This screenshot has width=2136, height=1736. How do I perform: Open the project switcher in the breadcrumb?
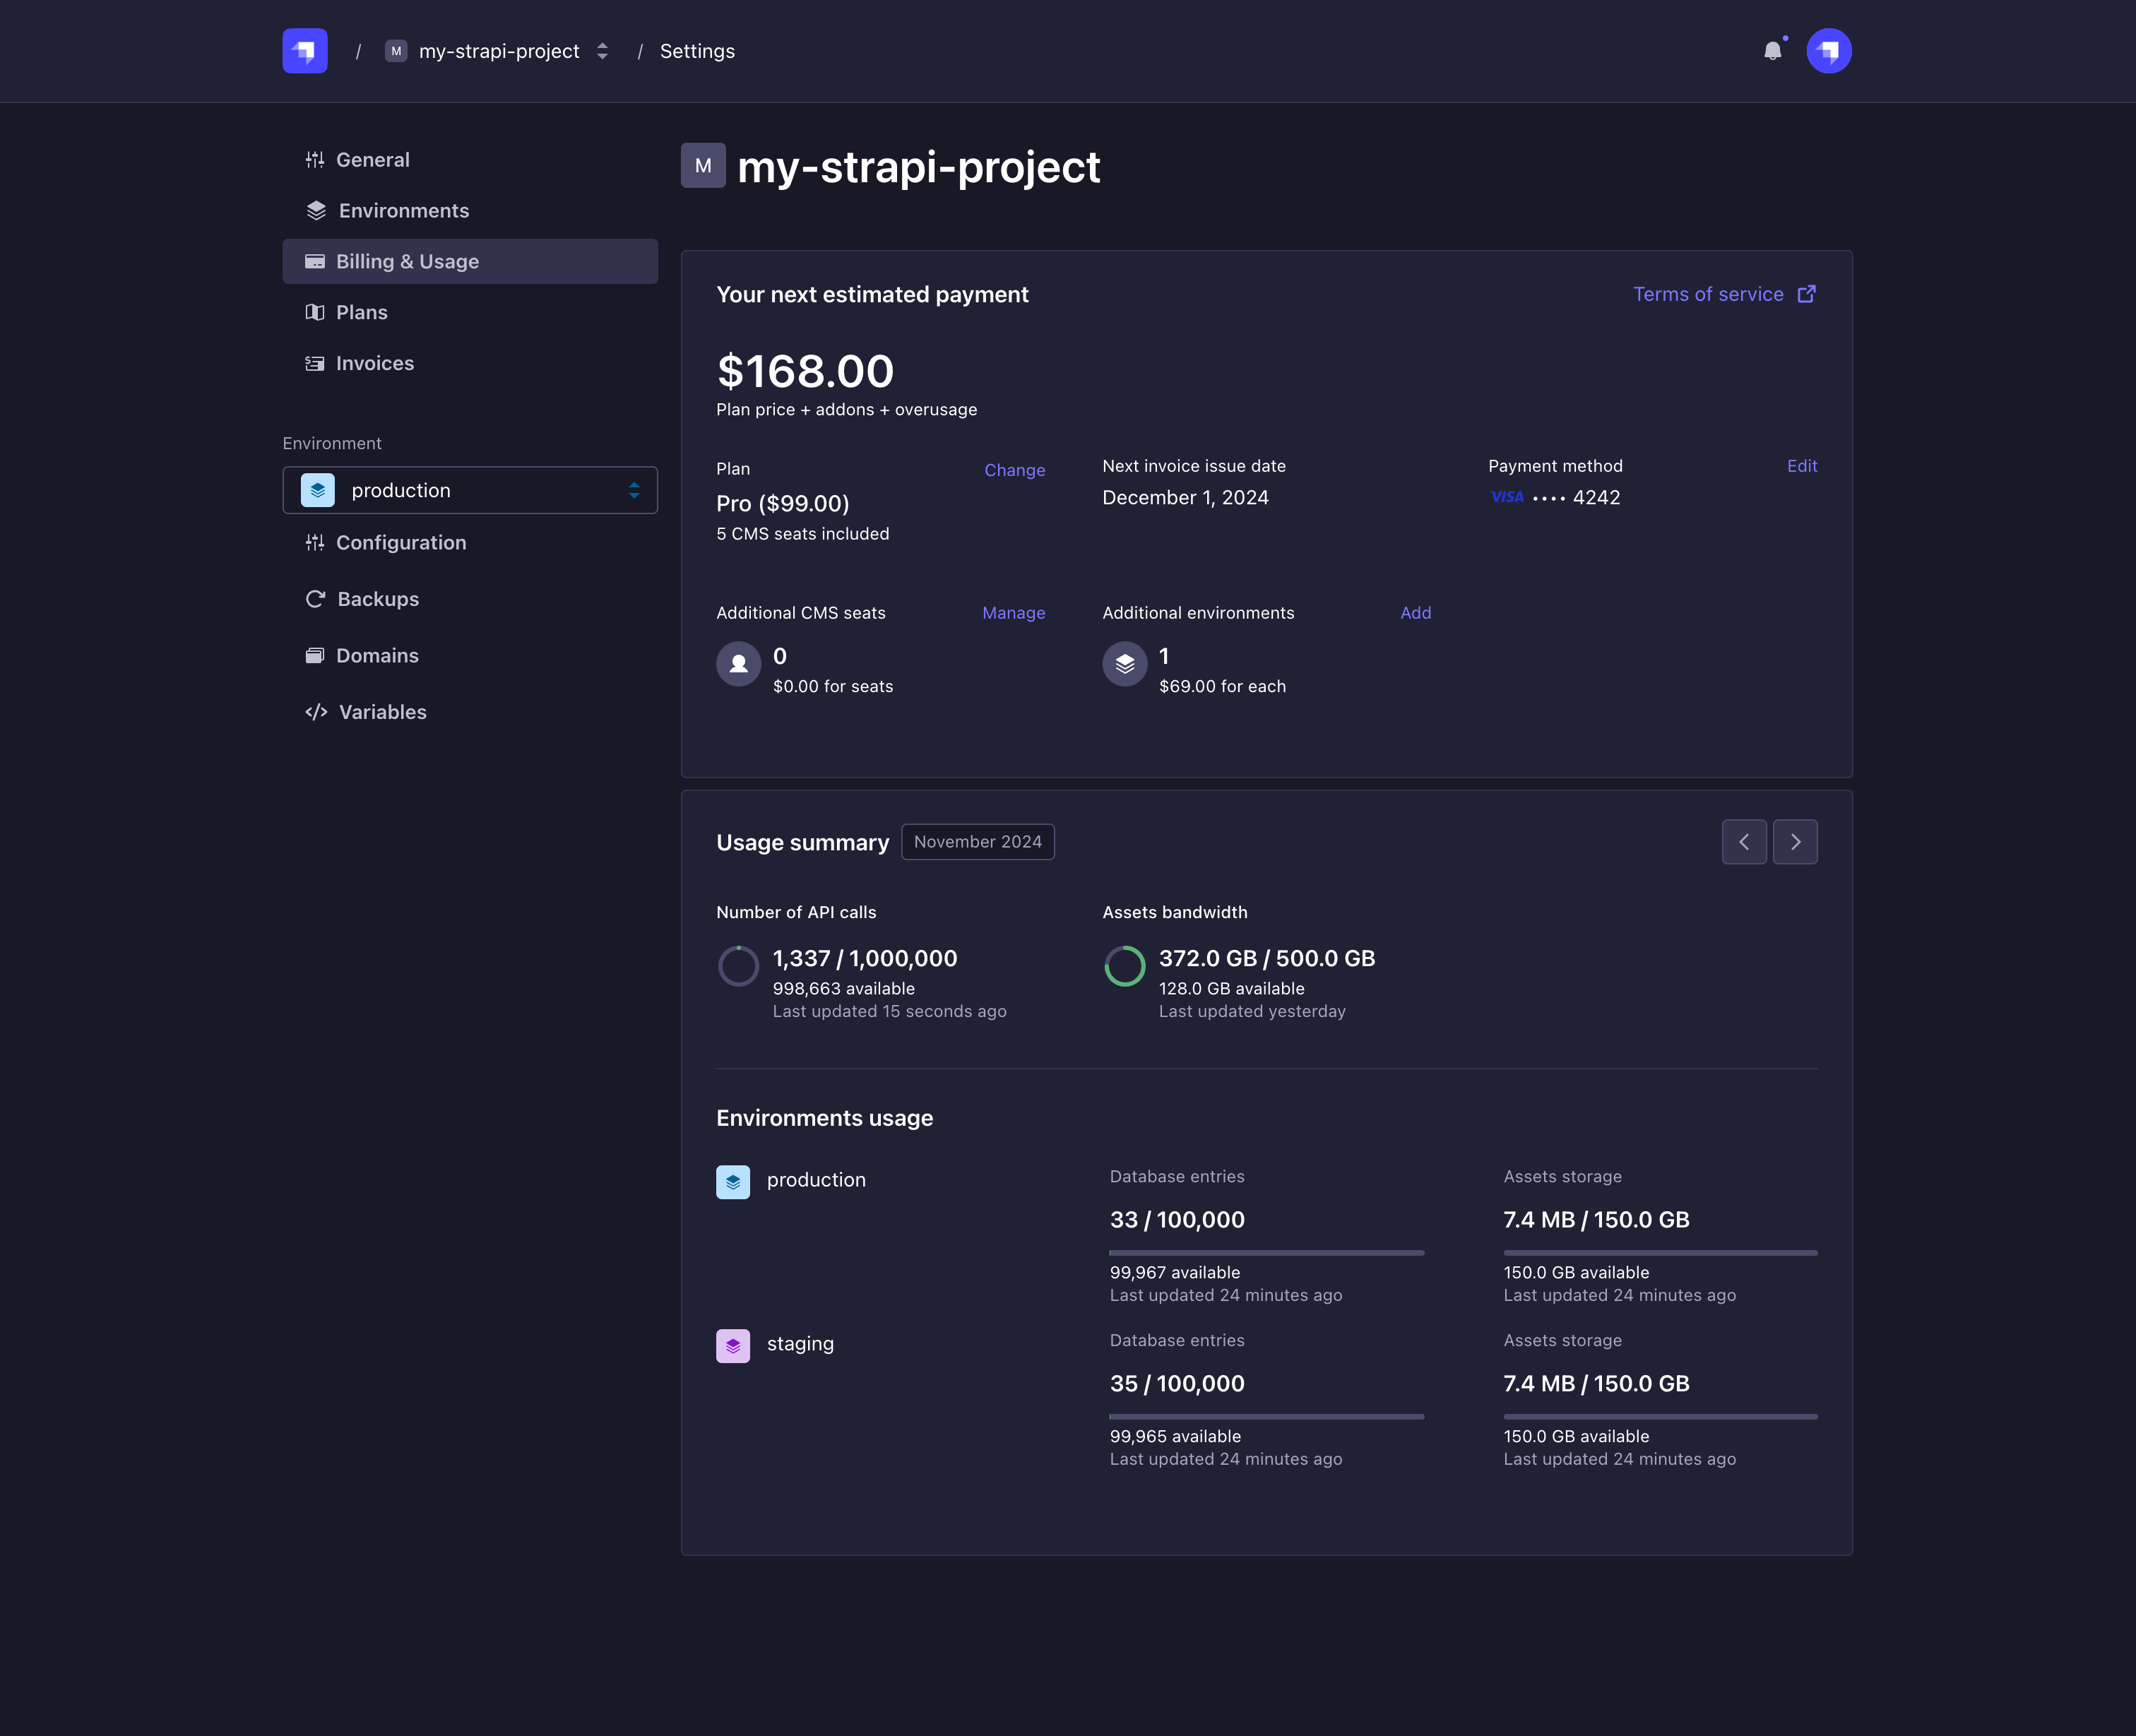[603, 51]
